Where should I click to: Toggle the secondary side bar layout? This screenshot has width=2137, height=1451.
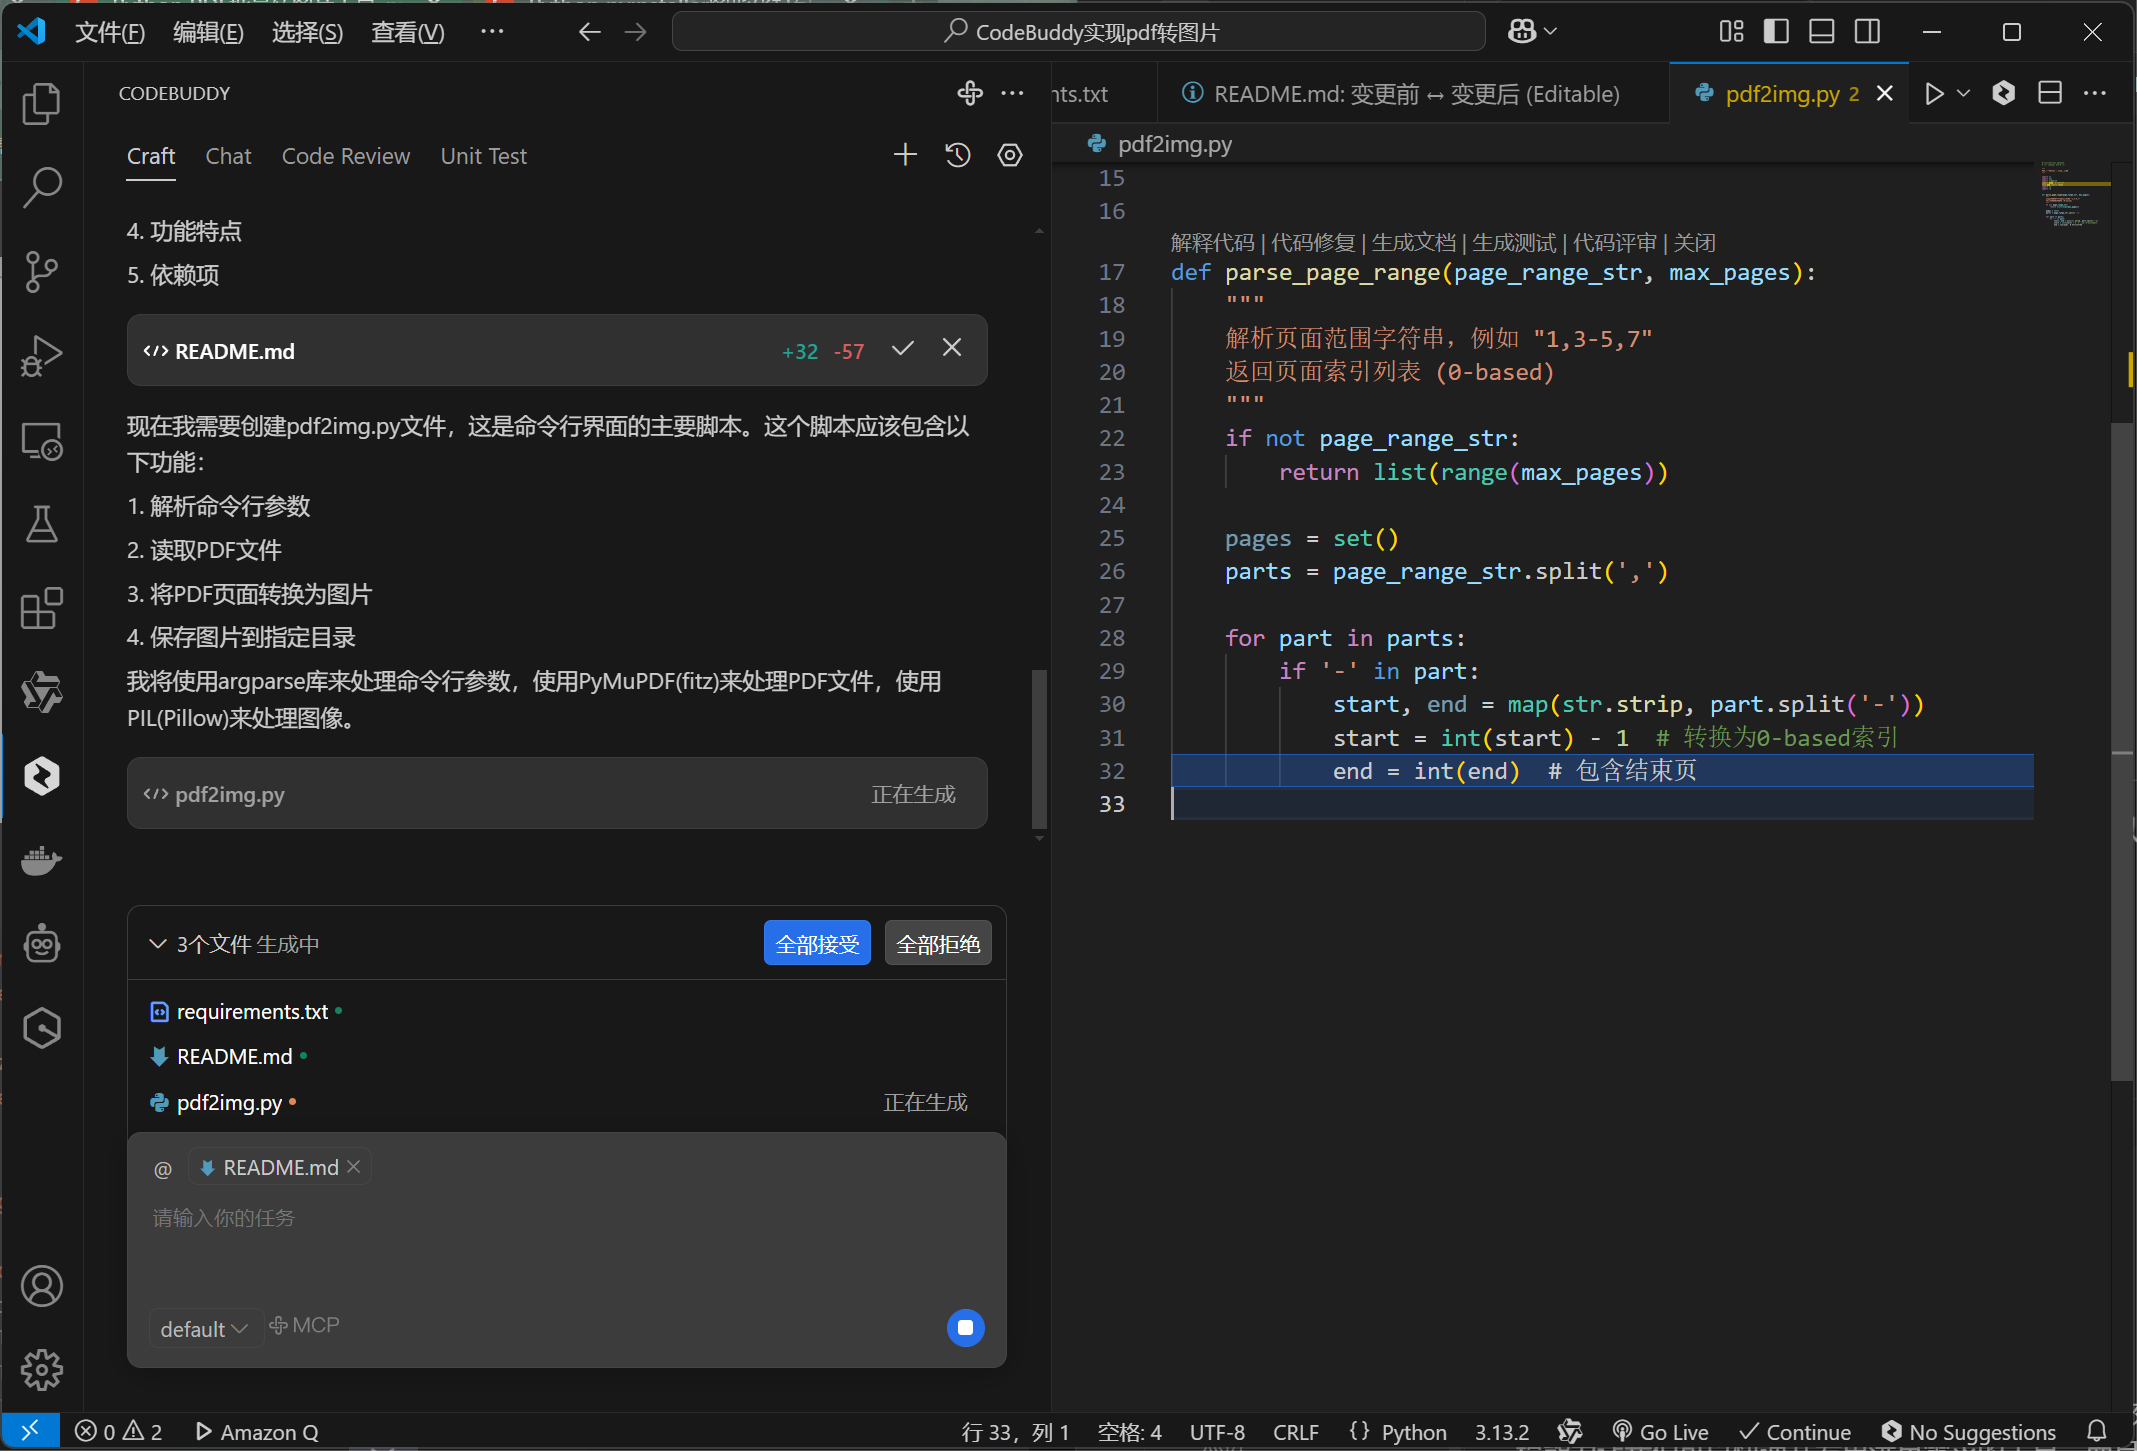pos(1866,32)
